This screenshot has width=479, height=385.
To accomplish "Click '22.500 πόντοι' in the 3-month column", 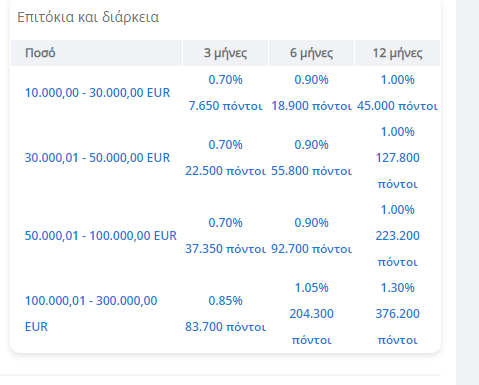I will pos(225,171).
